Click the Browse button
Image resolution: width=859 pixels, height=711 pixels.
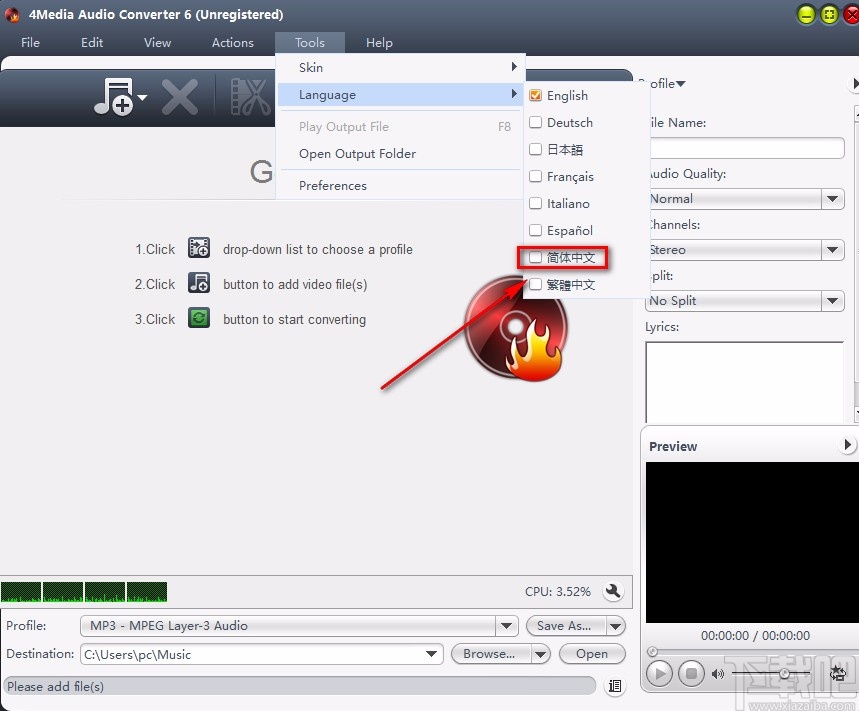(490, 654)
